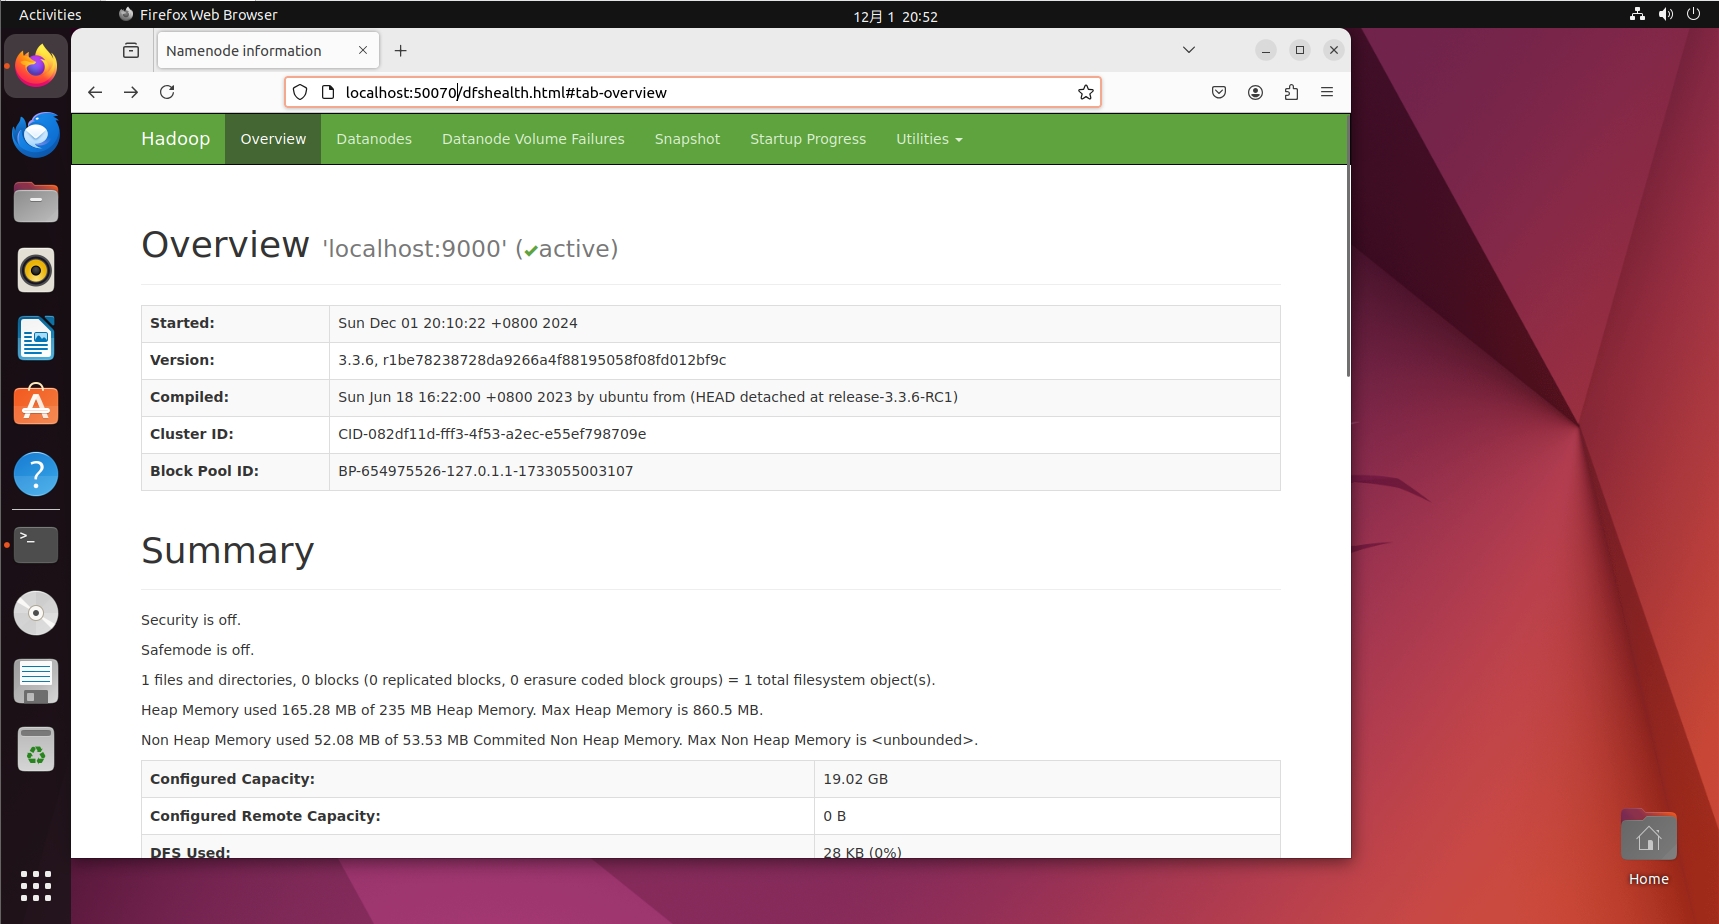Open Terminal from the Ubuntu dock
1719x924 pixels.
pos(36,545)
